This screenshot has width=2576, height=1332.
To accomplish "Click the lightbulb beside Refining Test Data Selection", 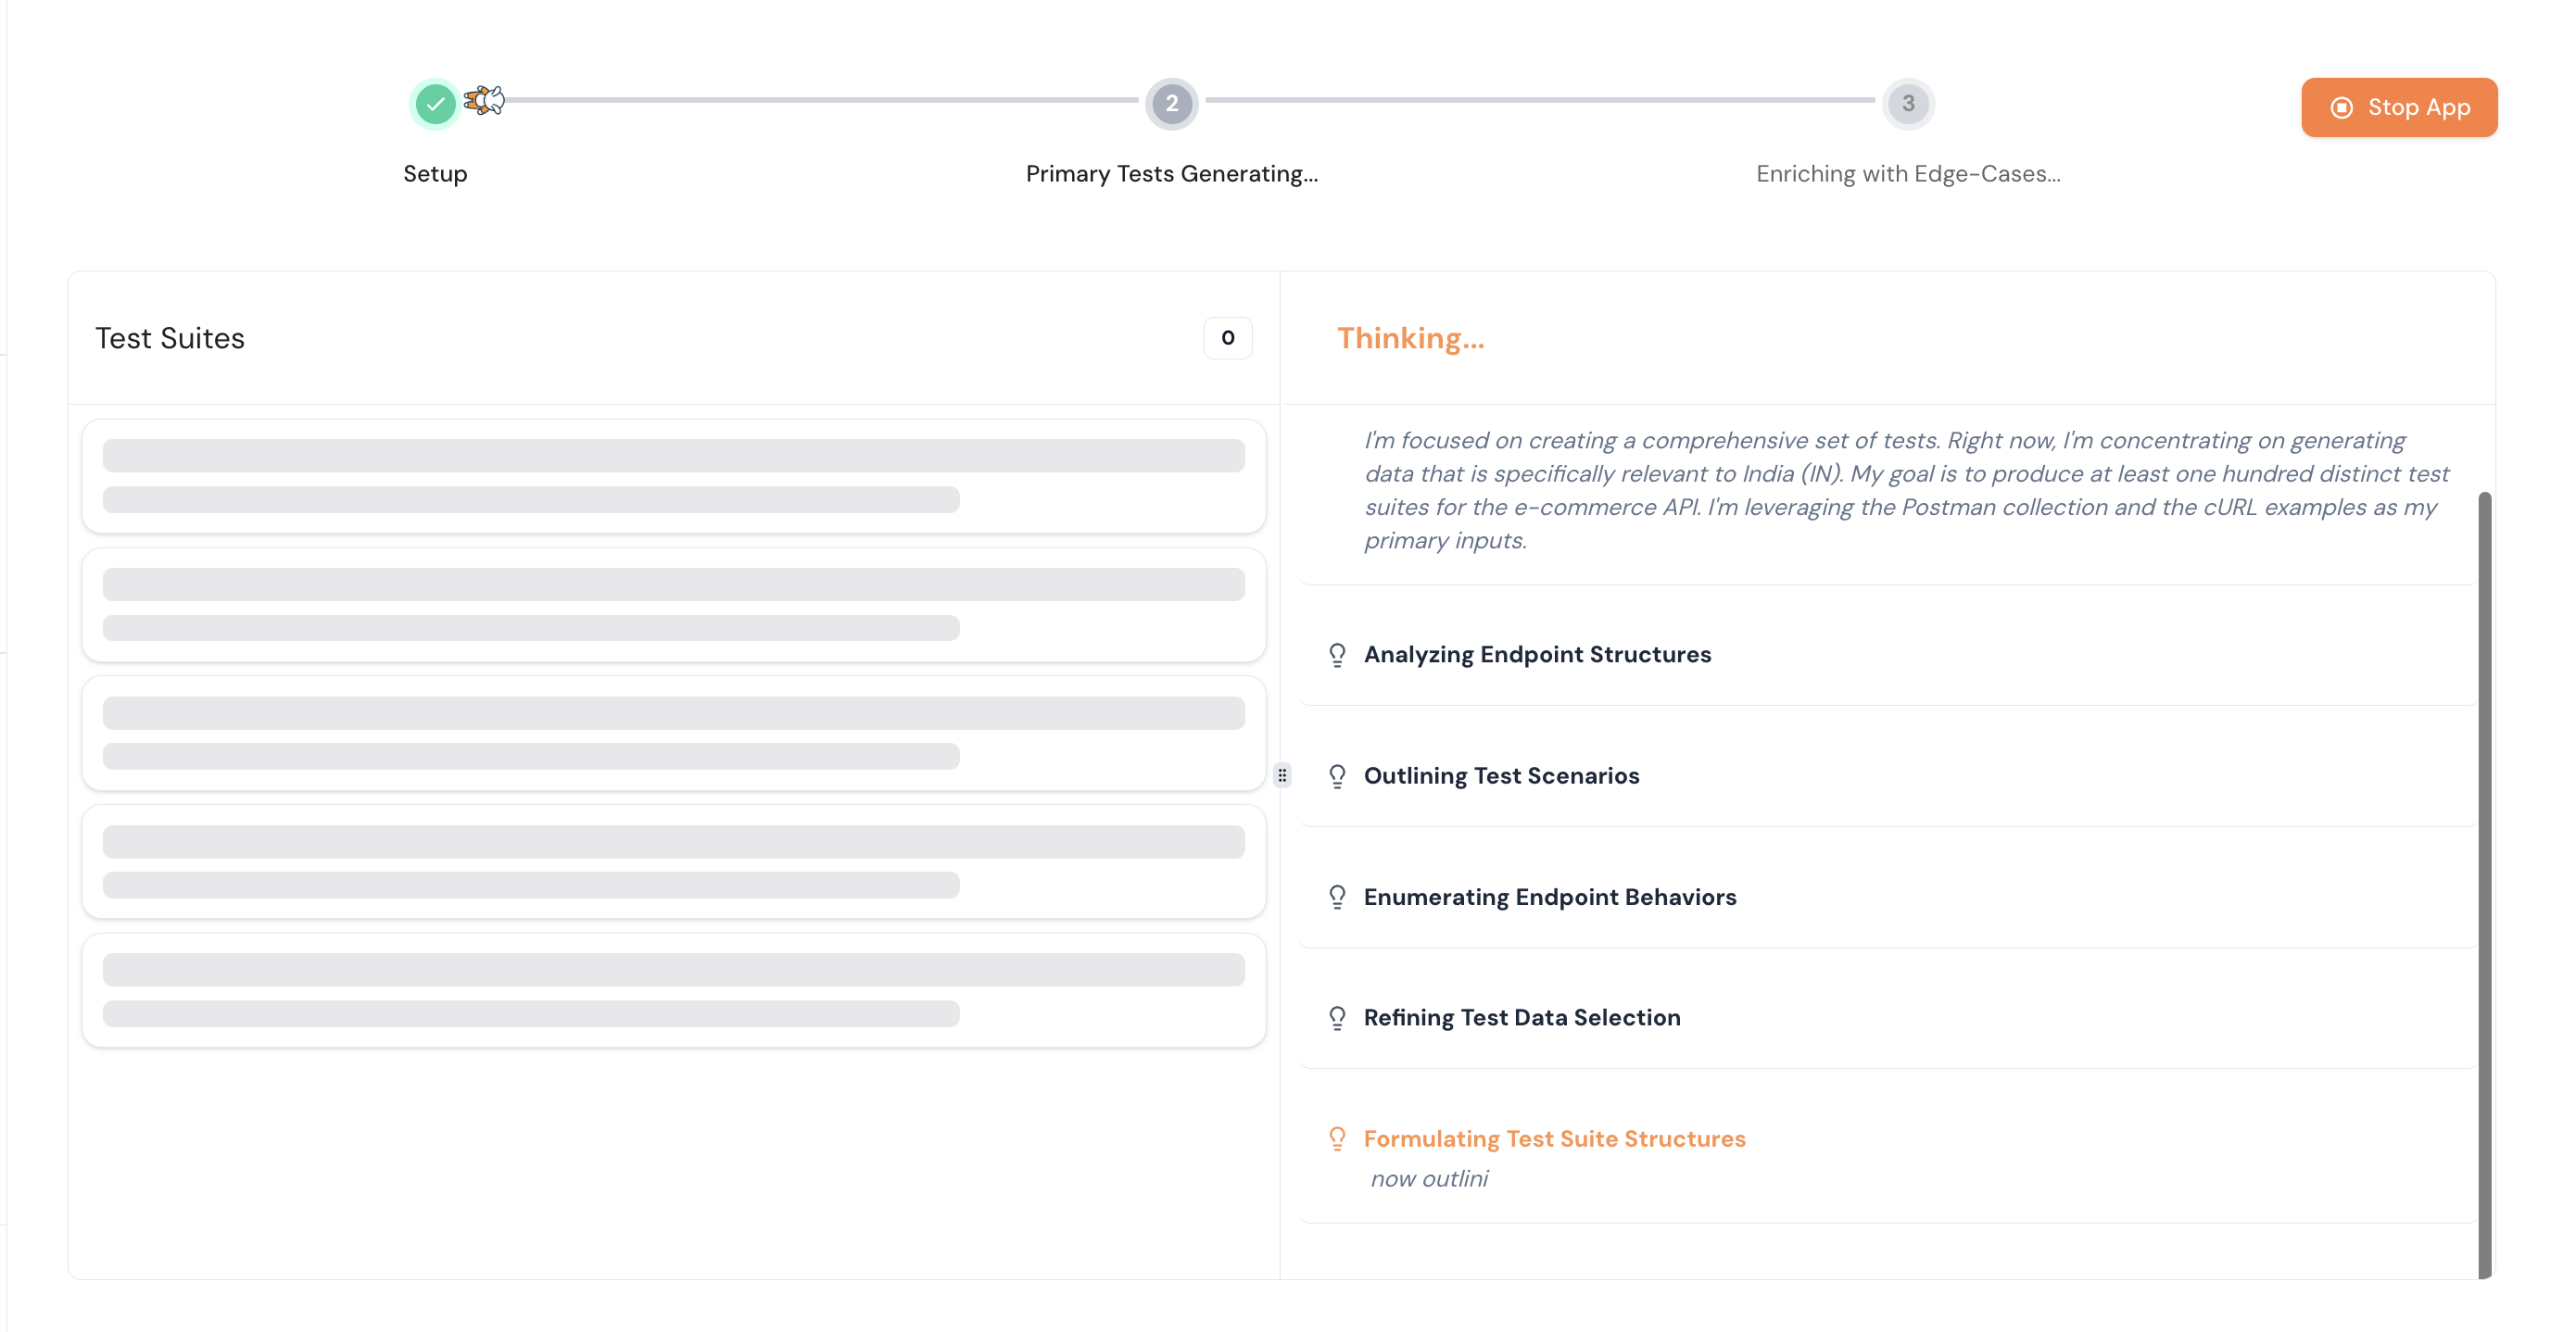I will pyautogui.click(x=1337, y=1017).
